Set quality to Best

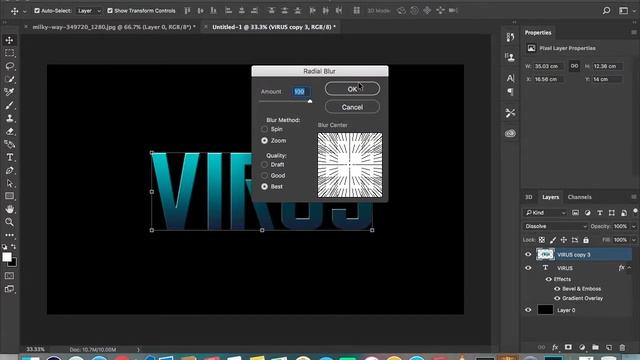tap(264, 187)
